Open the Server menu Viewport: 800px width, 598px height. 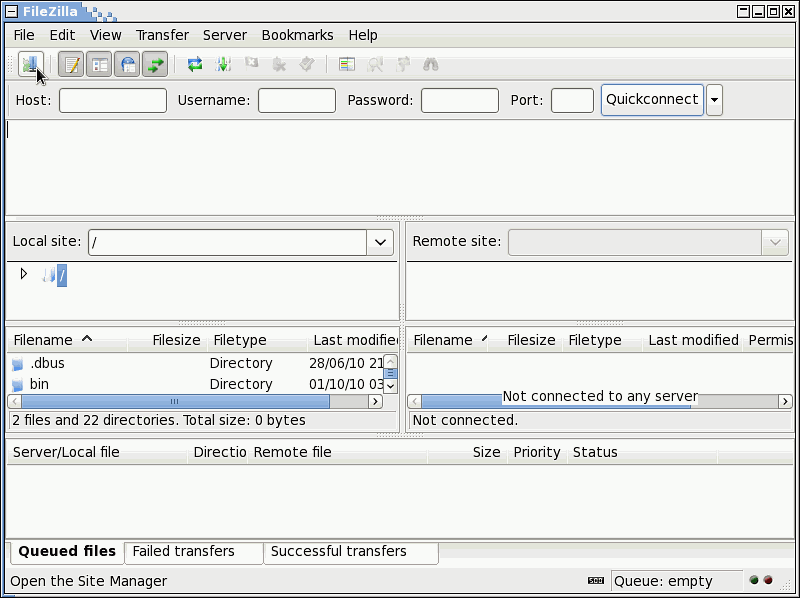[x=225, y=35]
